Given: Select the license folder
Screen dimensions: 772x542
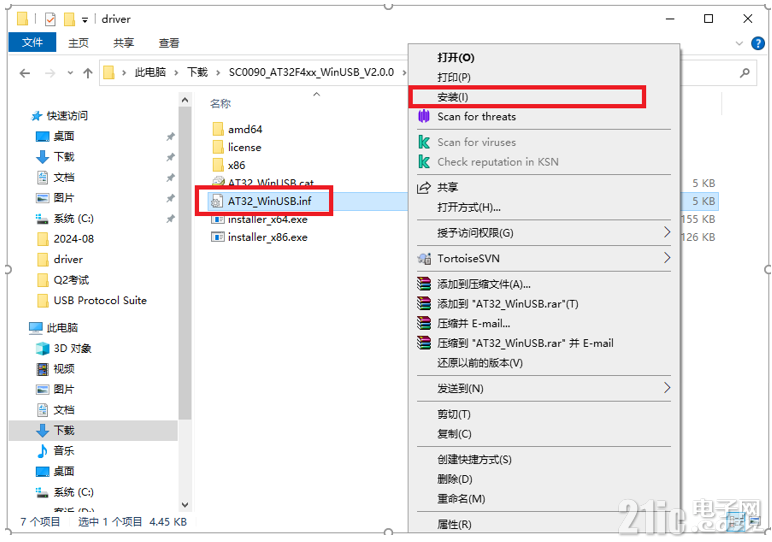Looking at the screenshot, I should point(244,147).
